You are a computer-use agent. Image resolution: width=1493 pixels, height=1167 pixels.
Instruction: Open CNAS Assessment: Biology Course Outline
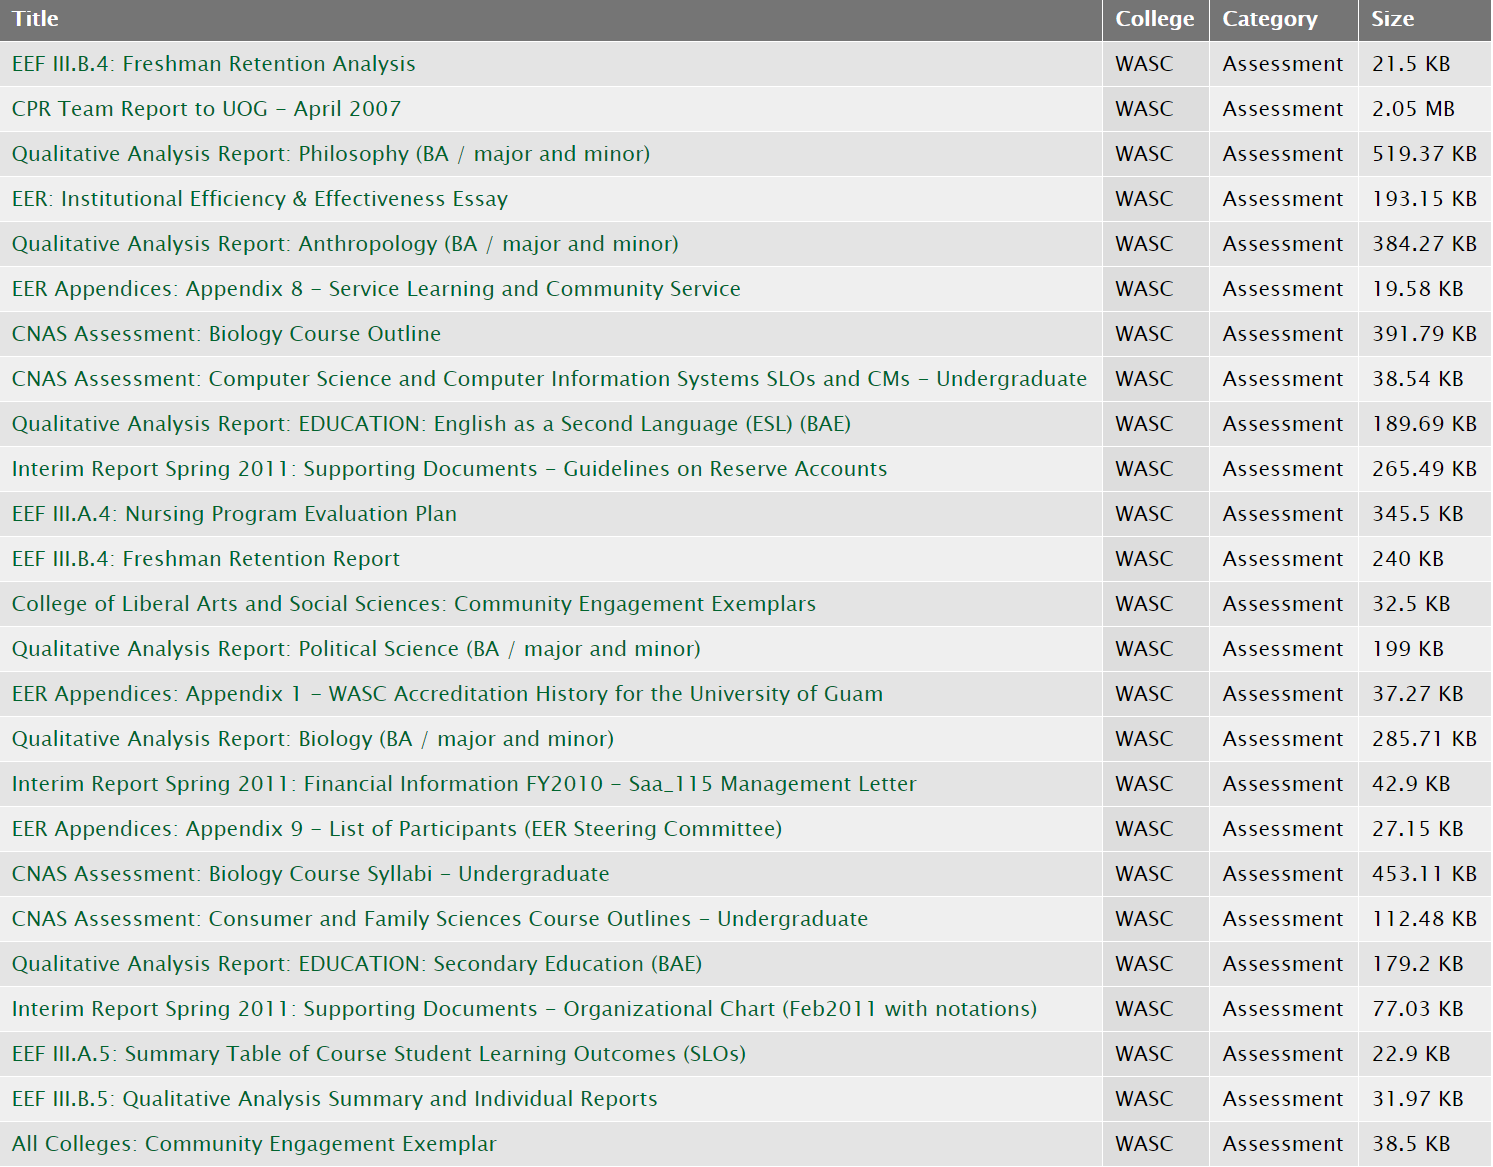(x=226, y=334)
